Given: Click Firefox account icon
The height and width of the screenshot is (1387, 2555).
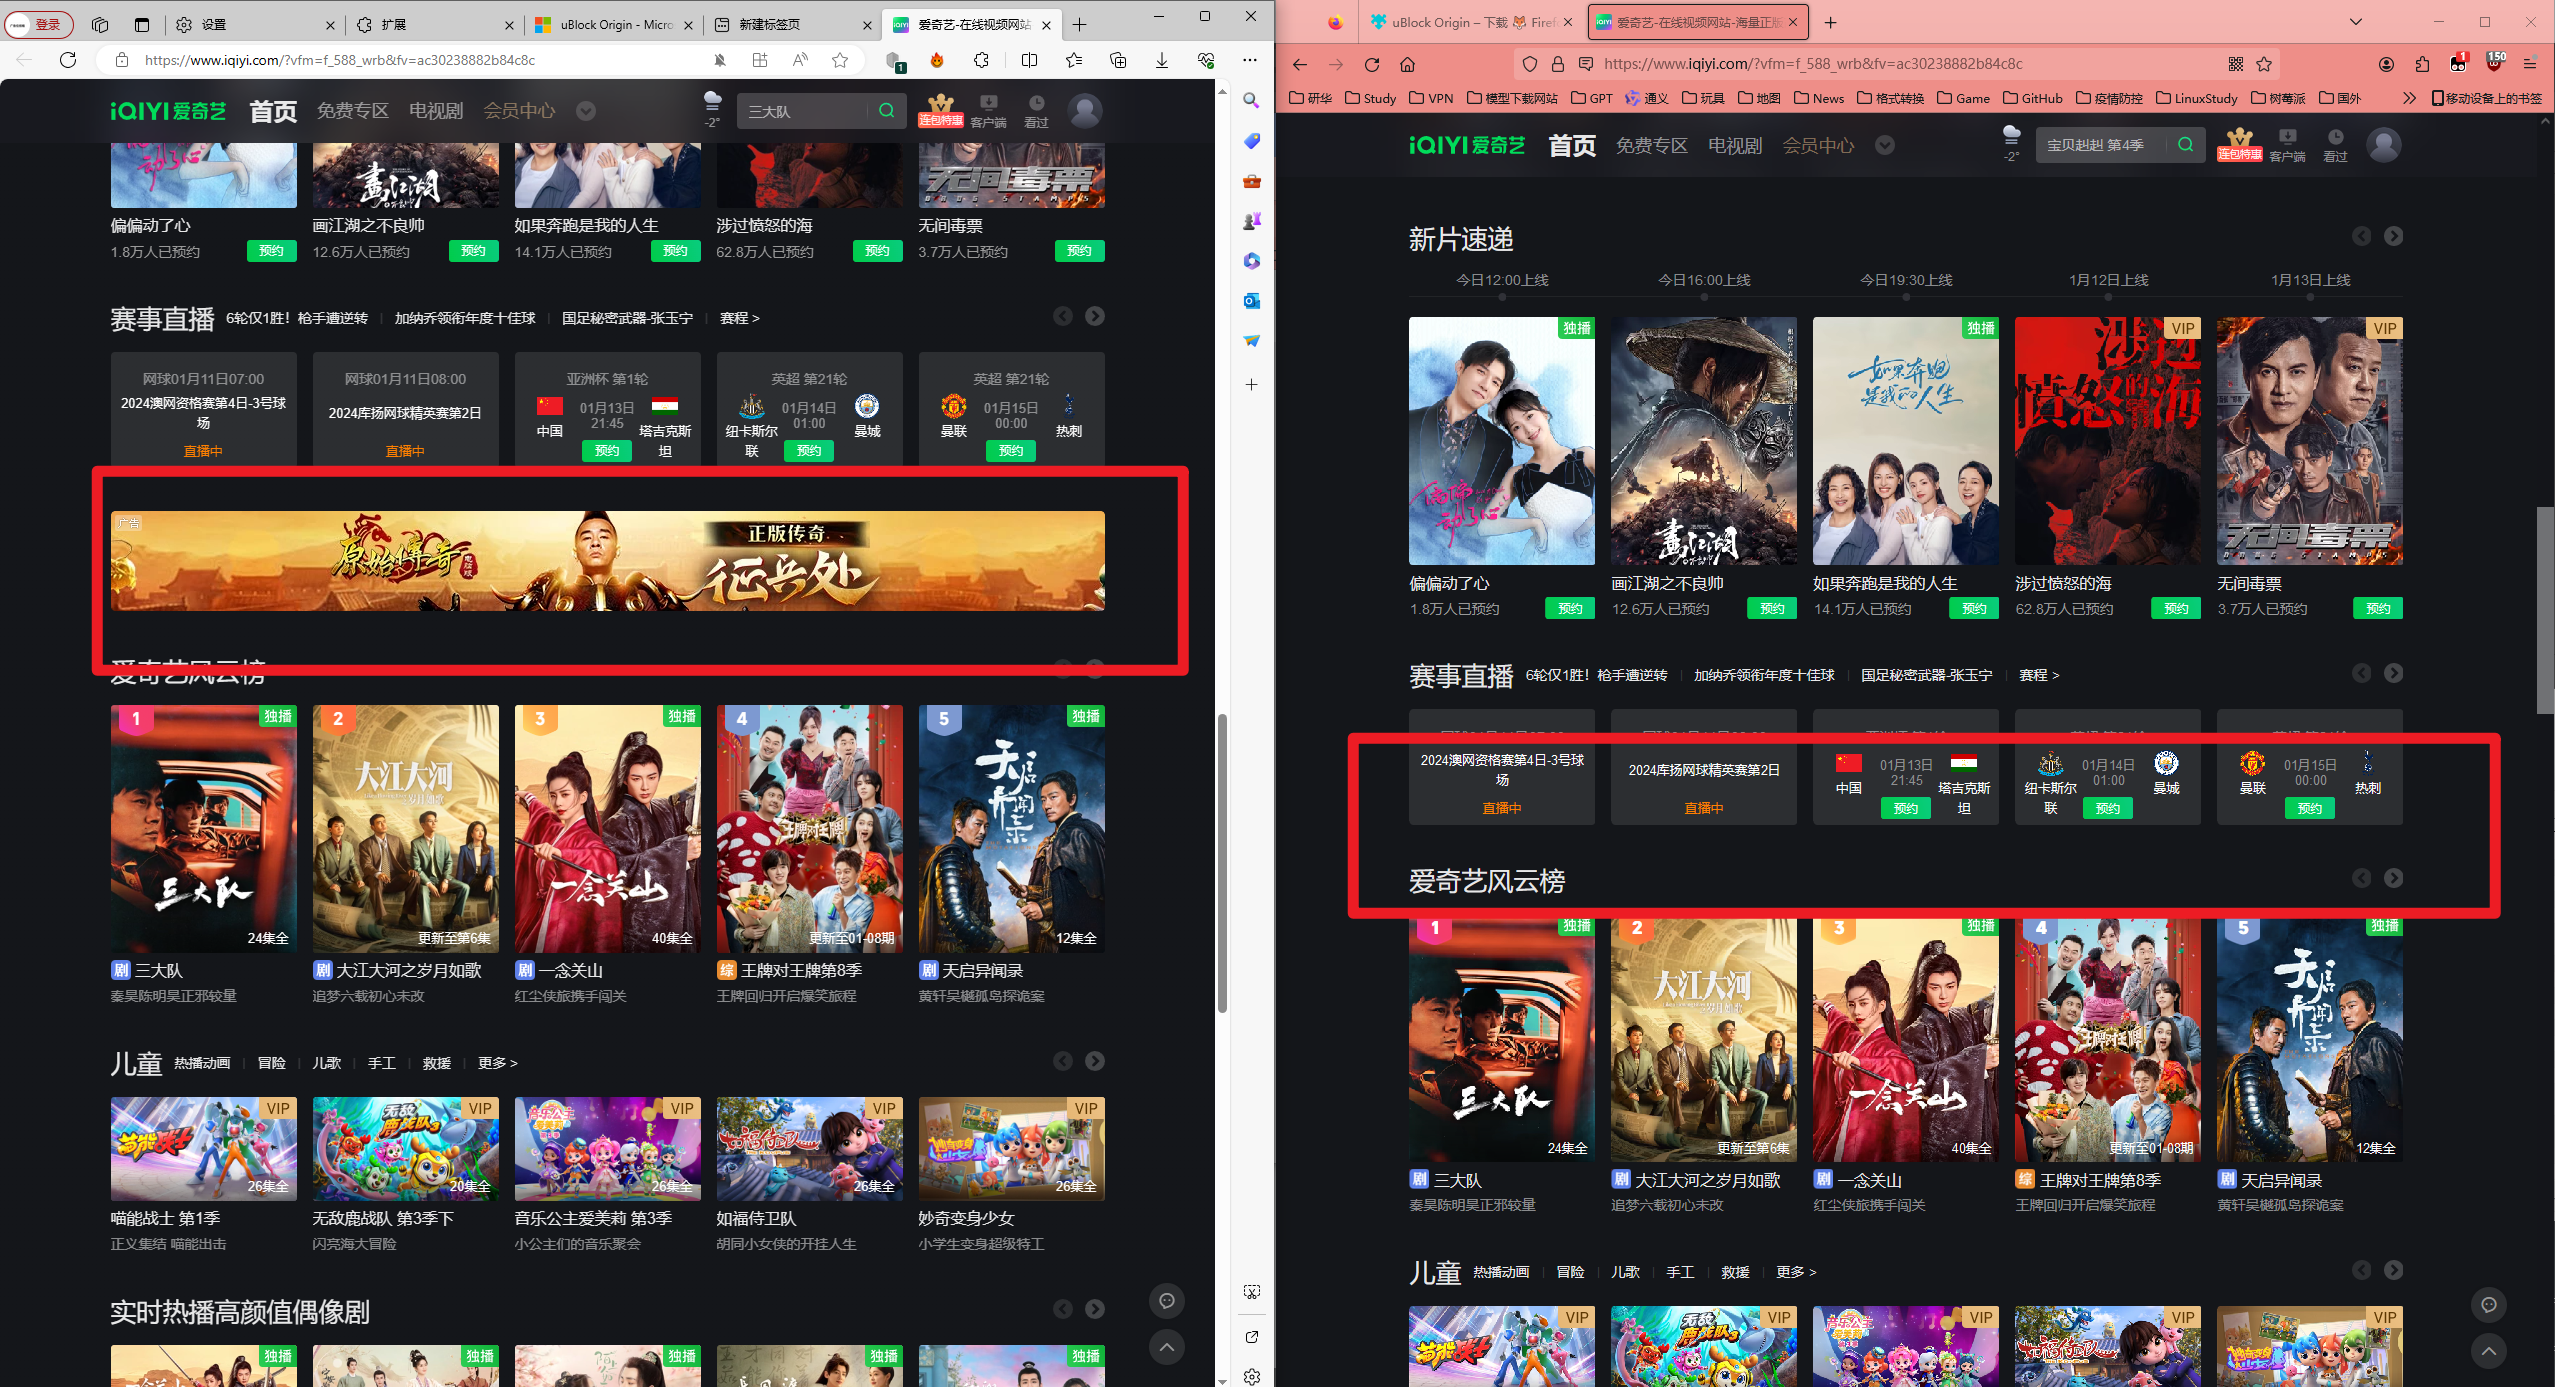Looking at the screenshot, I should 2386,64.
